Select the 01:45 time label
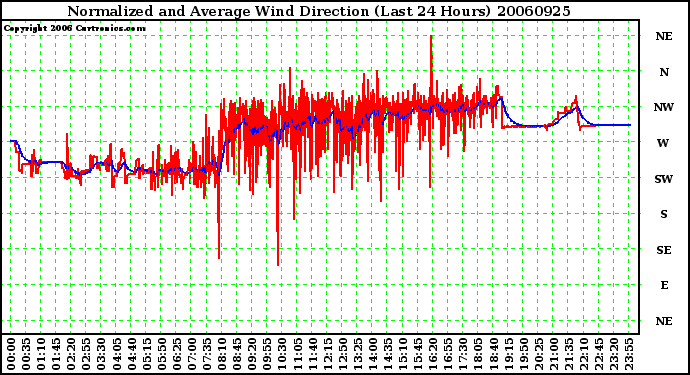The width and height of the screenshot is (690, 375). (x=56, y=354)
